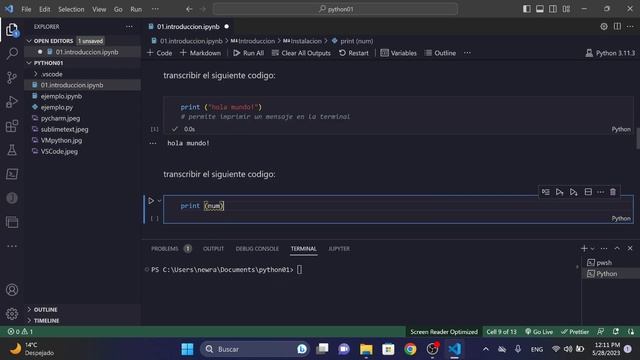Toggle the primary side bar layout
Screen dimensions: 640x360
click(527, 9)
